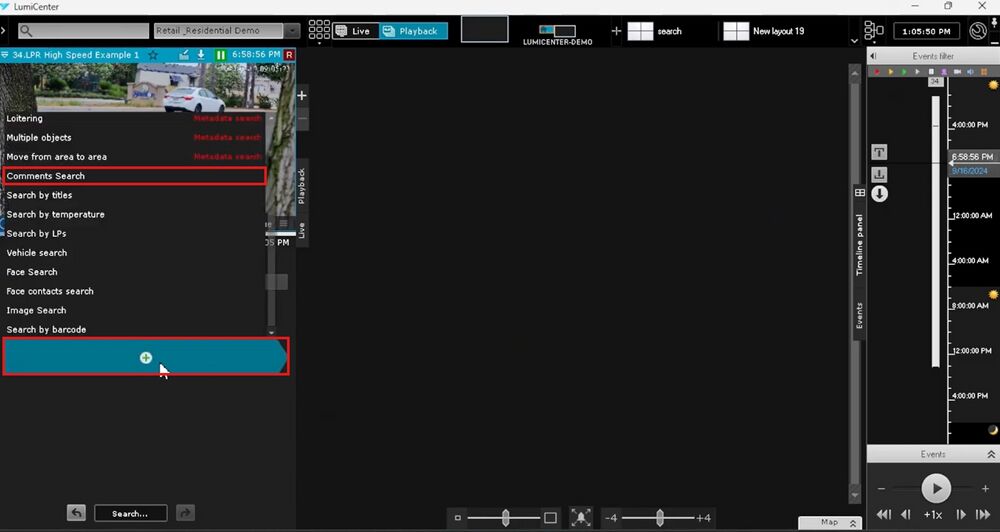Screen dimensions: 1000x532
Task: Click the green plus add-search button
Action: click(146, 357)
